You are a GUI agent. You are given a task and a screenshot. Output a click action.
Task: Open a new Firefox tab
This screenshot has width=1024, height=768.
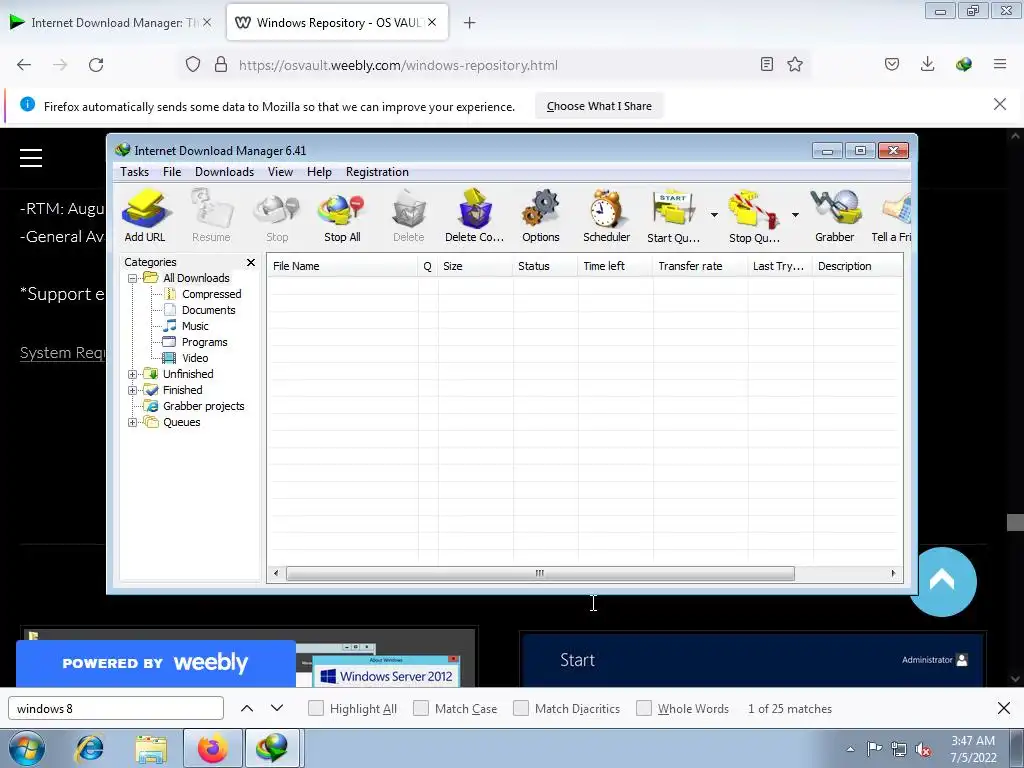pos(470,23)
